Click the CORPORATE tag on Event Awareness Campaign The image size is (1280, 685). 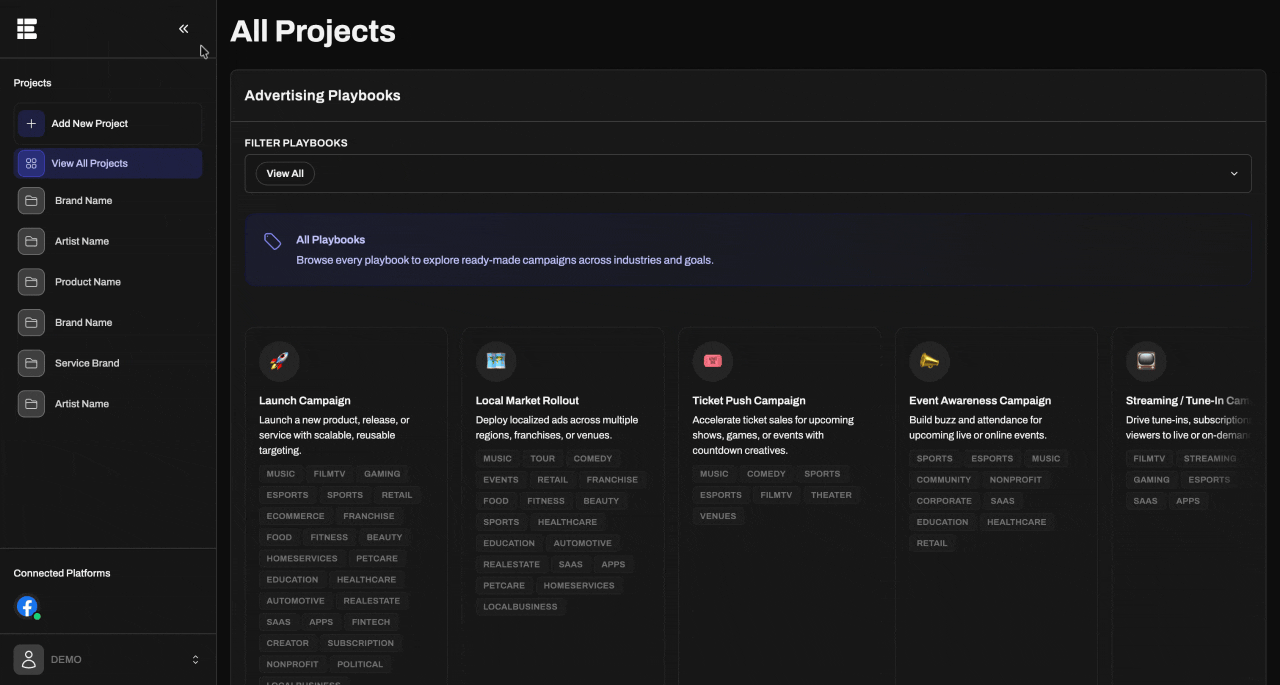(x=944, y=501)
